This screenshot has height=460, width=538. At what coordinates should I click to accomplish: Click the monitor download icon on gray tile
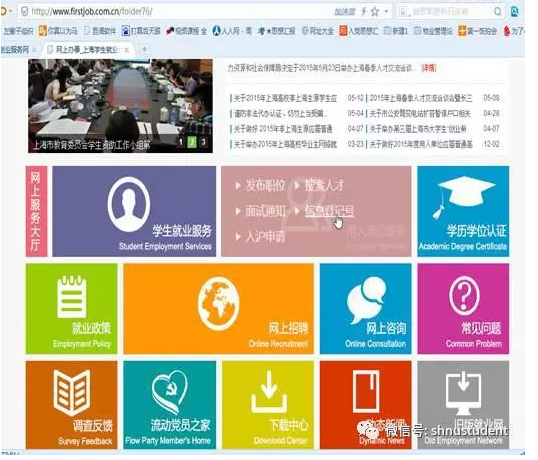[x=463, y=393]
